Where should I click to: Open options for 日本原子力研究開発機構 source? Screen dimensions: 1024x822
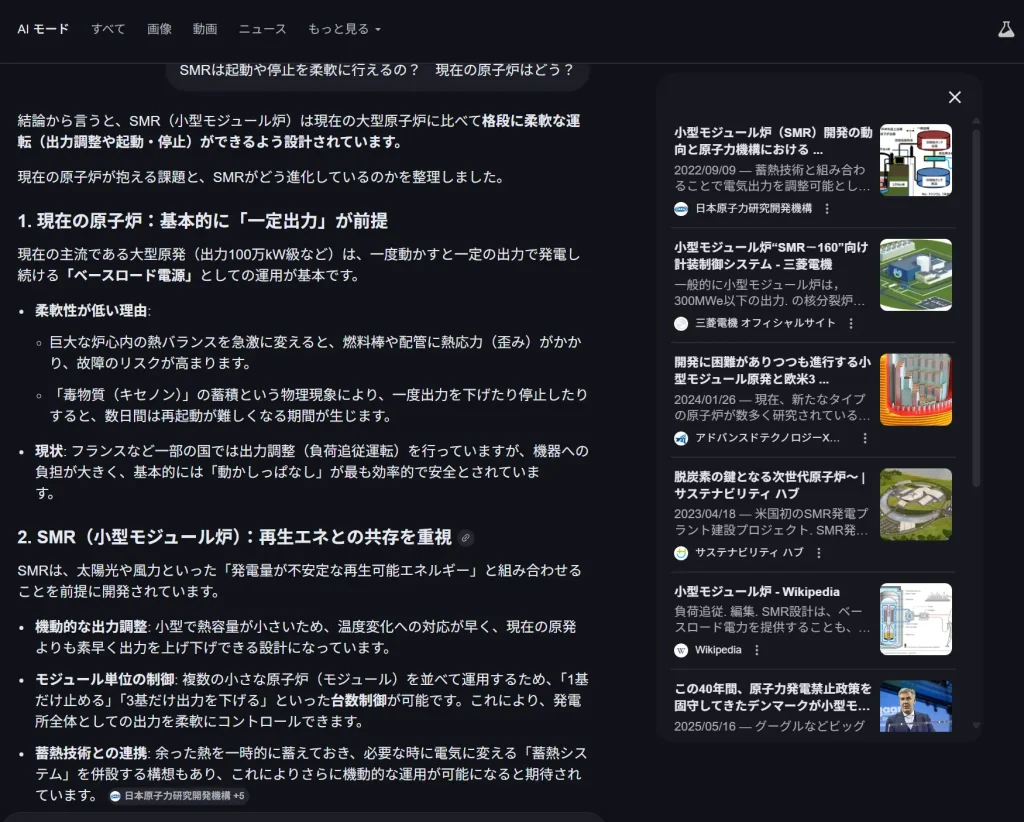point(827,209)
